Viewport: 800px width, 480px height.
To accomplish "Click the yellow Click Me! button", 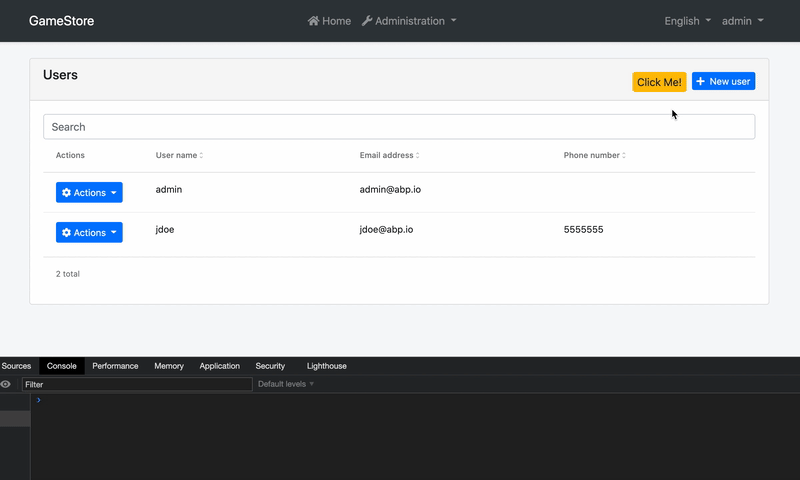I will (x=659, y=82).
